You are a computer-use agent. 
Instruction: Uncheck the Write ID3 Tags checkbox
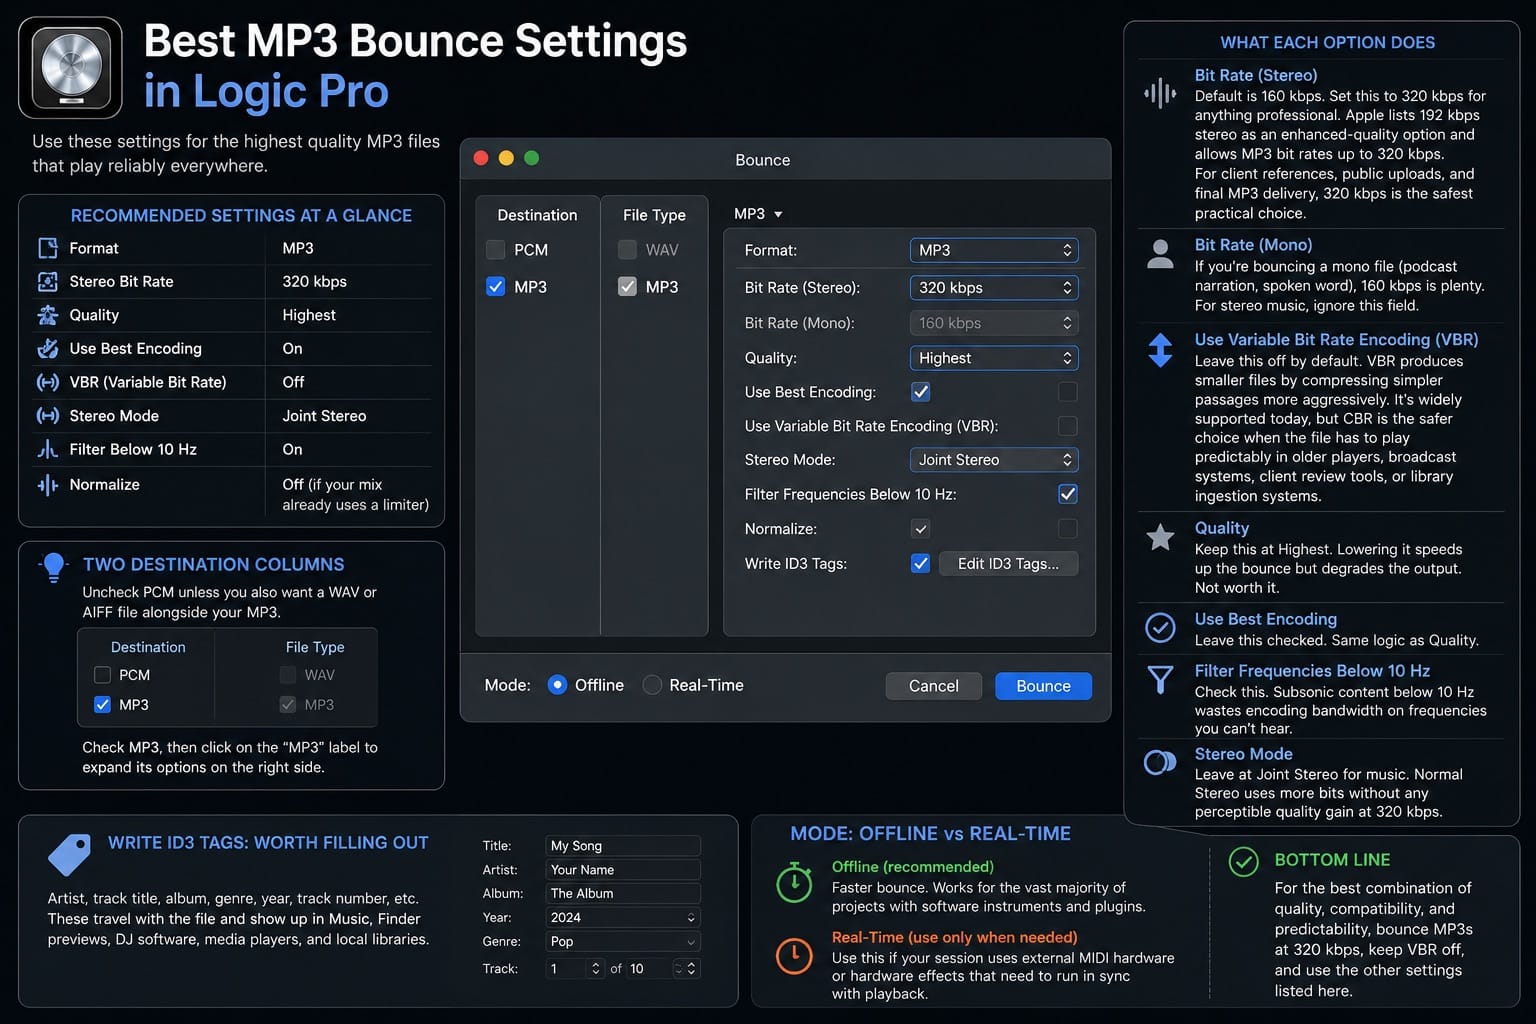(921, 564)
